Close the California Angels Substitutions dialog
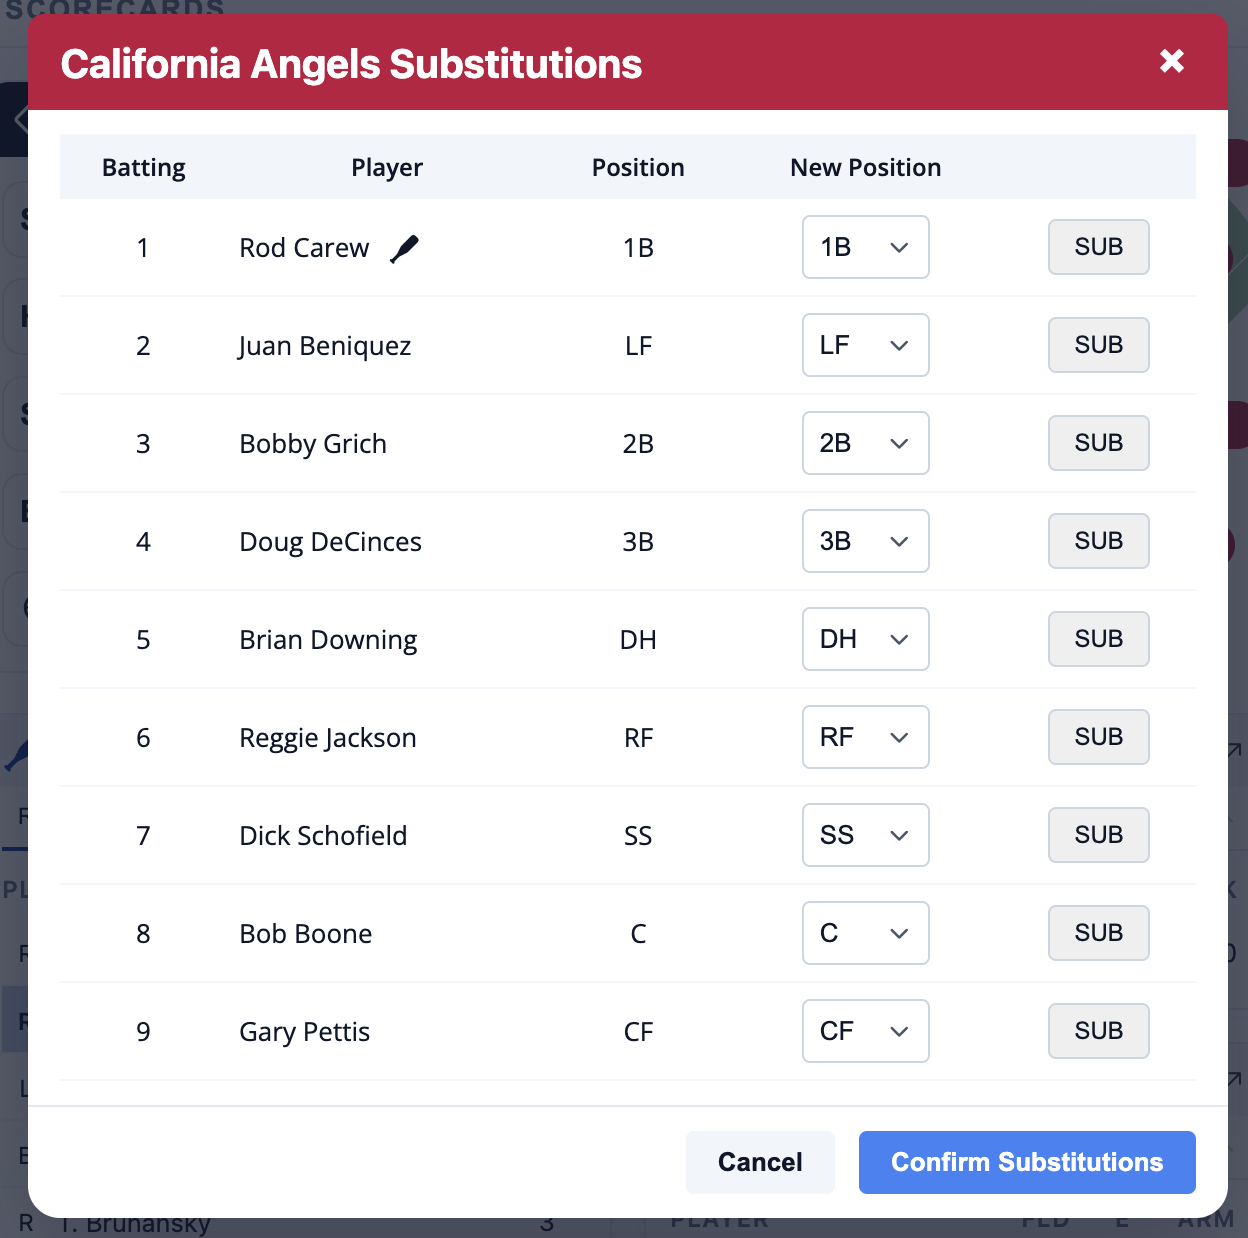 [x=1171, y=61]
